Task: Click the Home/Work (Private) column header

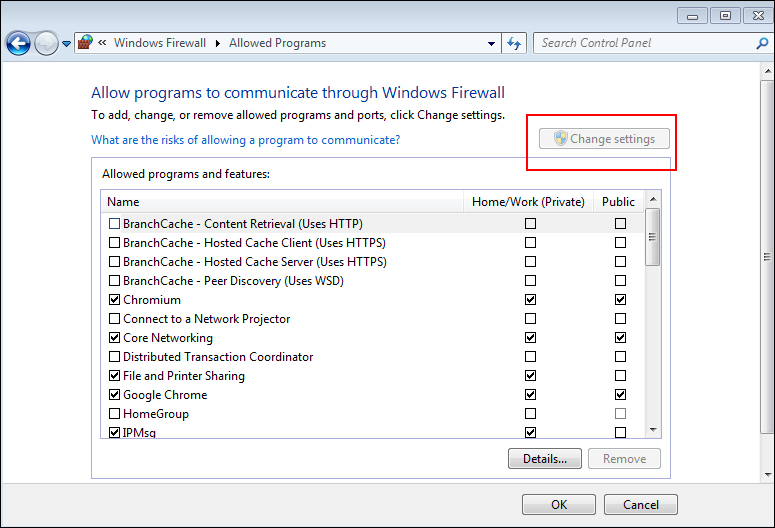Action: click(x=528, y=202)
